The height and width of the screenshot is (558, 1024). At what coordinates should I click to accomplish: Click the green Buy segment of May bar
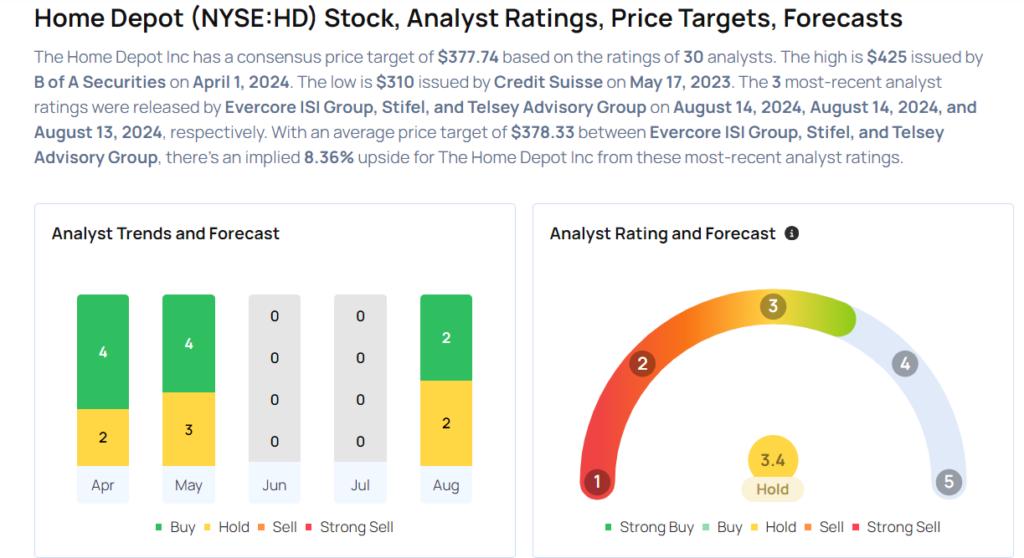189,344
